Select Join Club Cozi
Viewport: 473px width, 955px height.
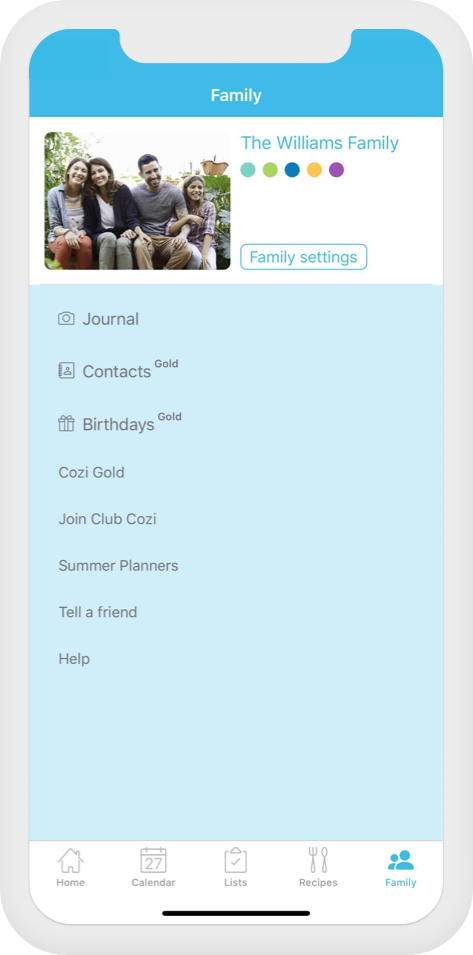(107, 519)
